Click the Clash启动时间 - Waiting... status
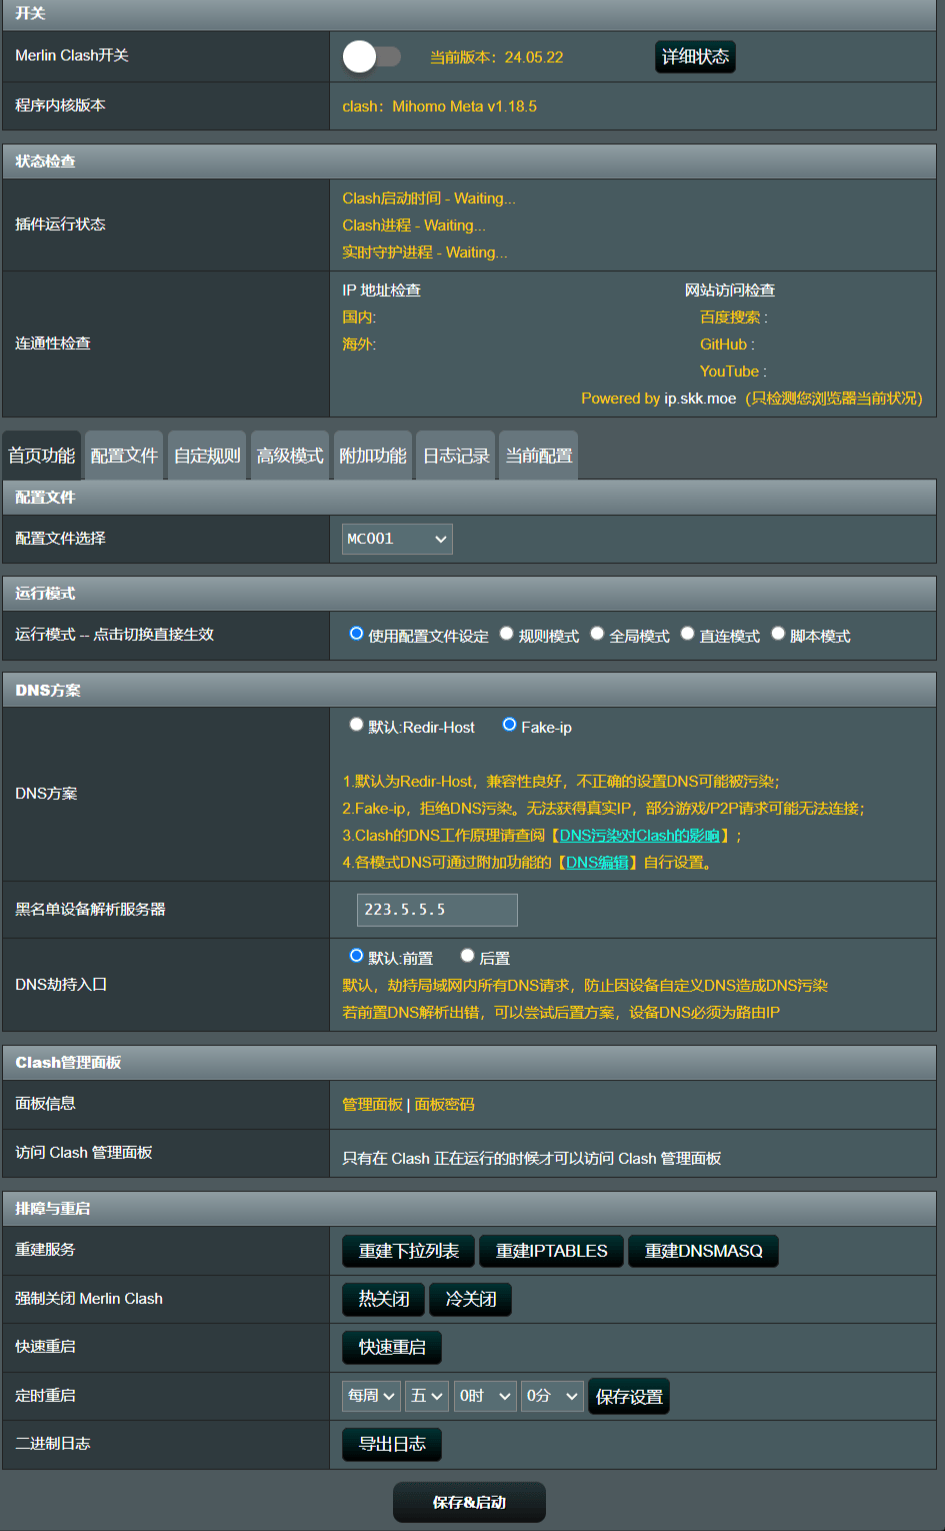The width and height of the screenshot is (945, 1531). tap(429, 199)
